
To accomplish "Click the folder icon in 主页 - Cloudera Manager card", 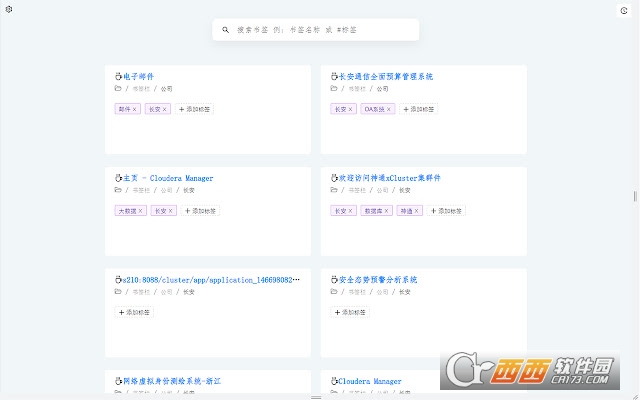I will (118, 190).
